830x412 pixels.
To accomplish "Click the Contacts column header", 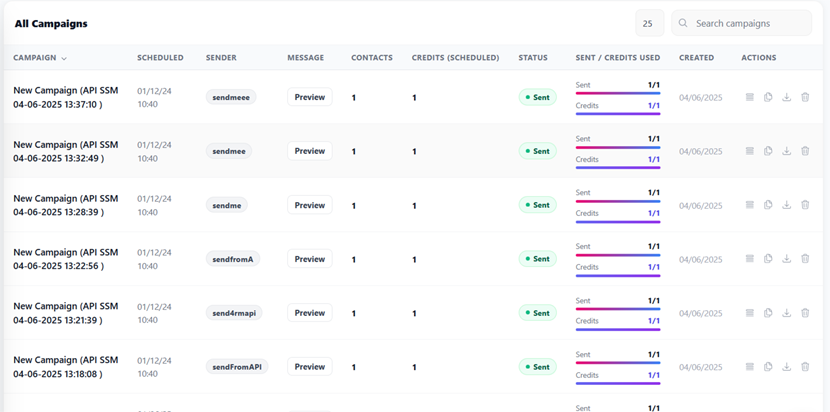I will tap(372, 58).
